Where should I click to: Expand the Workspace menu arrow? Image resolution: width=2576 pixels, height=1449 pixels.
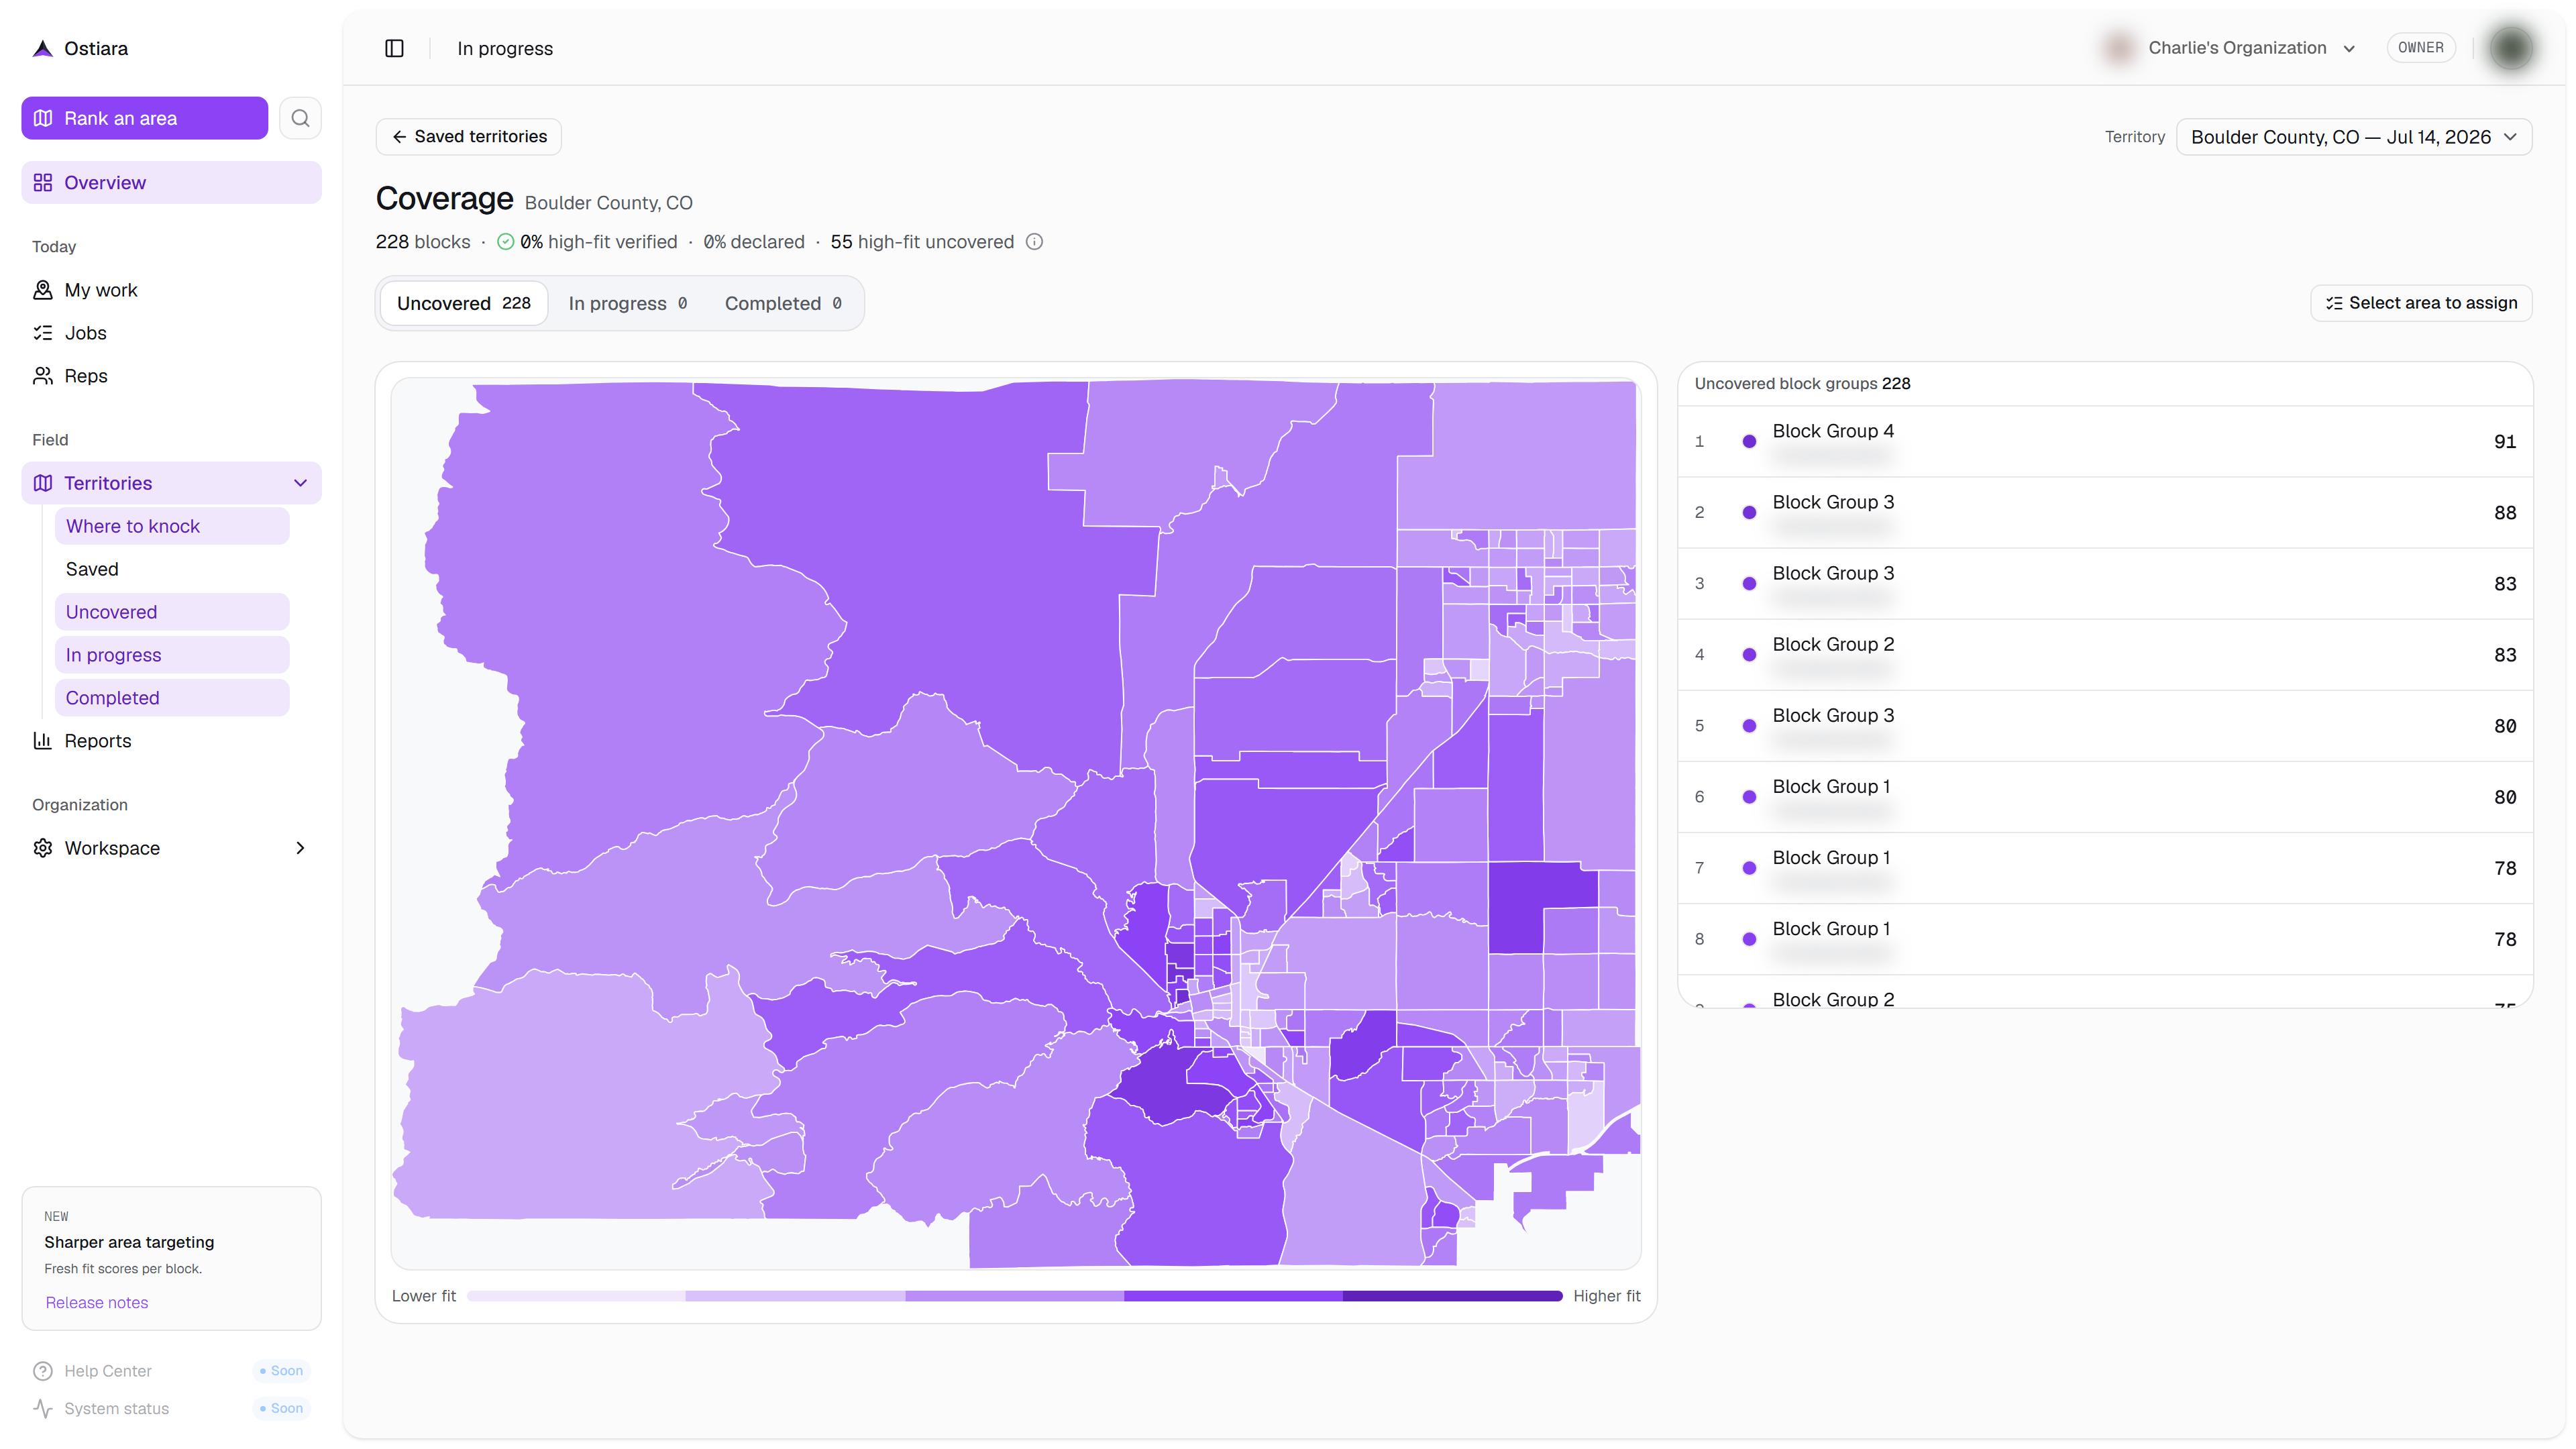pos(300,848)
